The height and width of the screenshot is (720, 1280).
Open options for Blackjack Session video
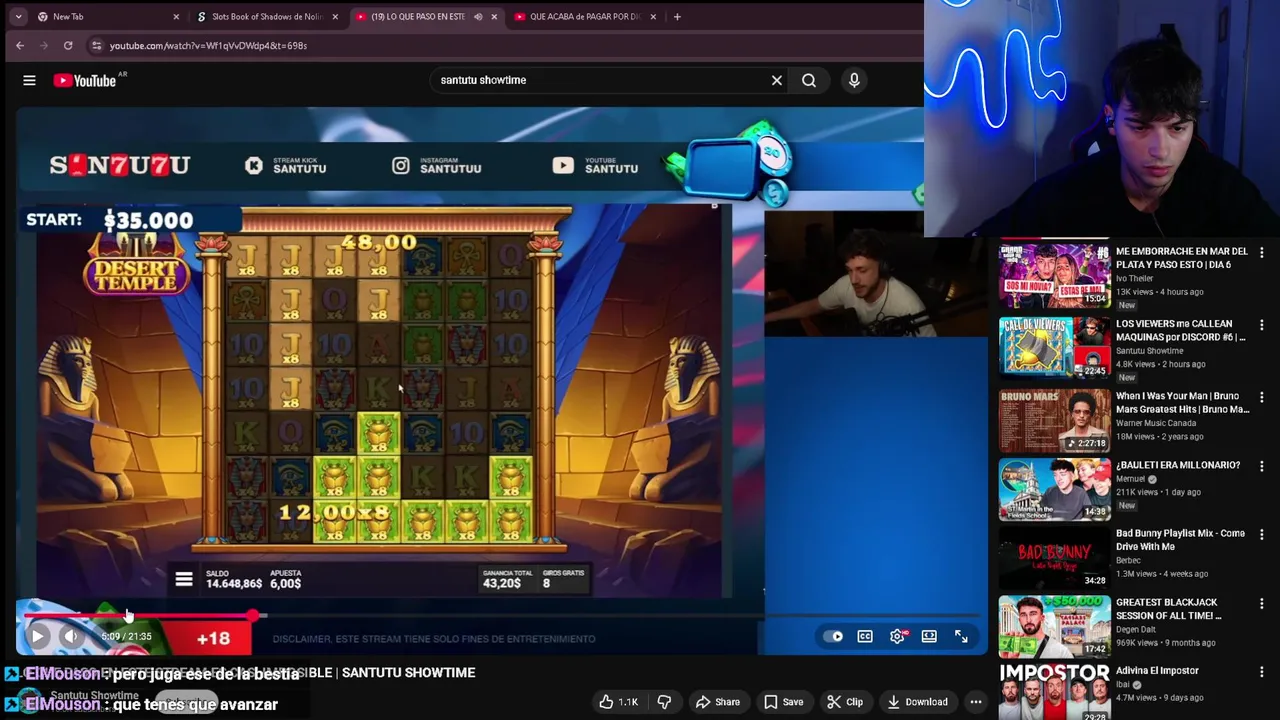tap(1261, 603)
